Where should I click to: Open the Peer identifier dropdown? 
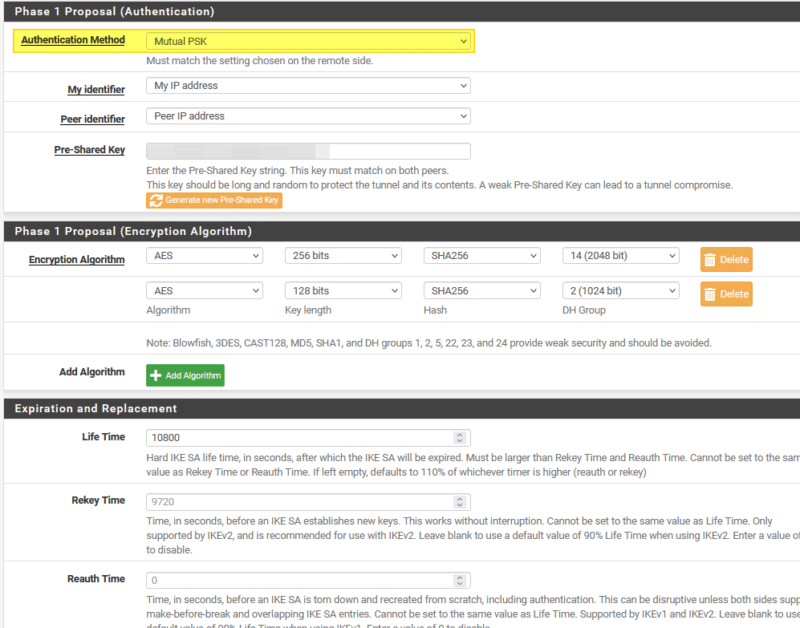[308, 116]
